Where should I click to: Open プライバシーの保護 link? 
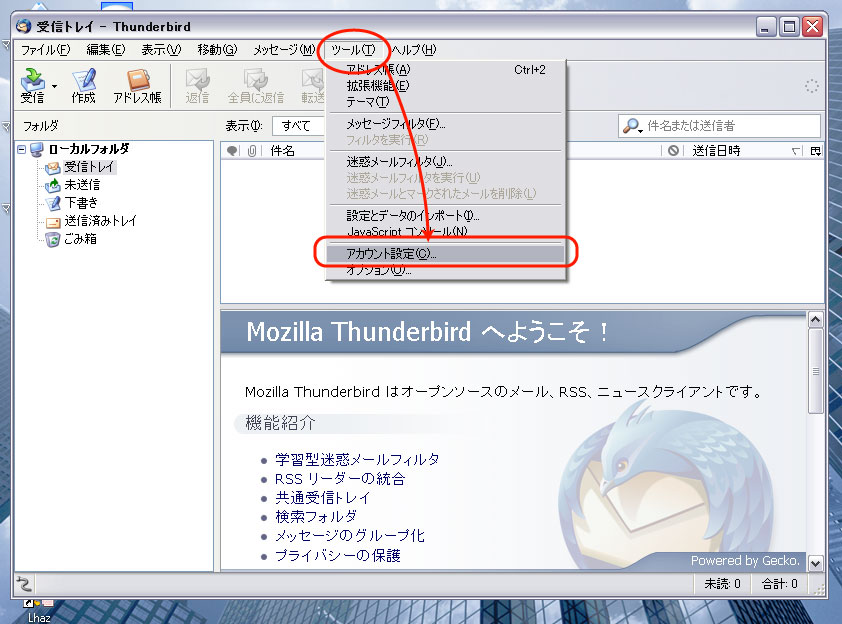click(338, 555)
